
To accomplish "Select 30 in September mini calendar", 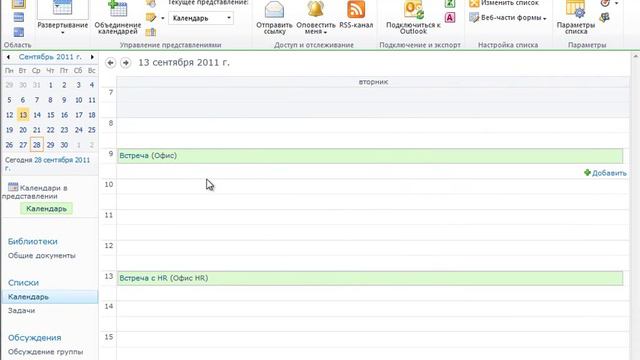I will (64, 145).
